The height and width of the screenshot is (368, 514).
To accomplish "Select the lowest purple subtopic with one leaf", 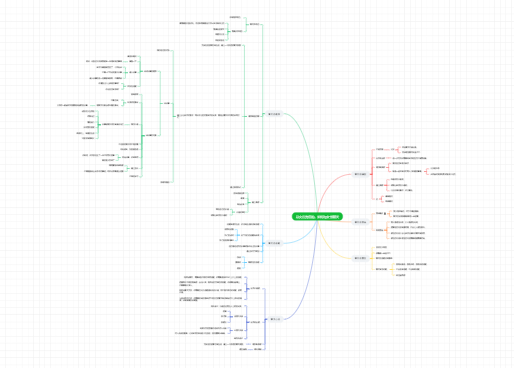I will (x=258, y=349).
